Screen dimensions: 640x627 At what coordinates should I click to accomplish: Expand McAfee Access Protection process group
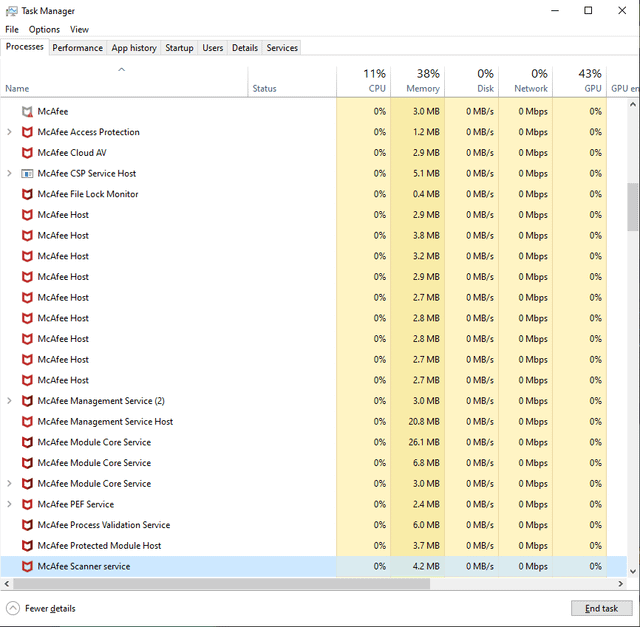click(x=9, y=132)
